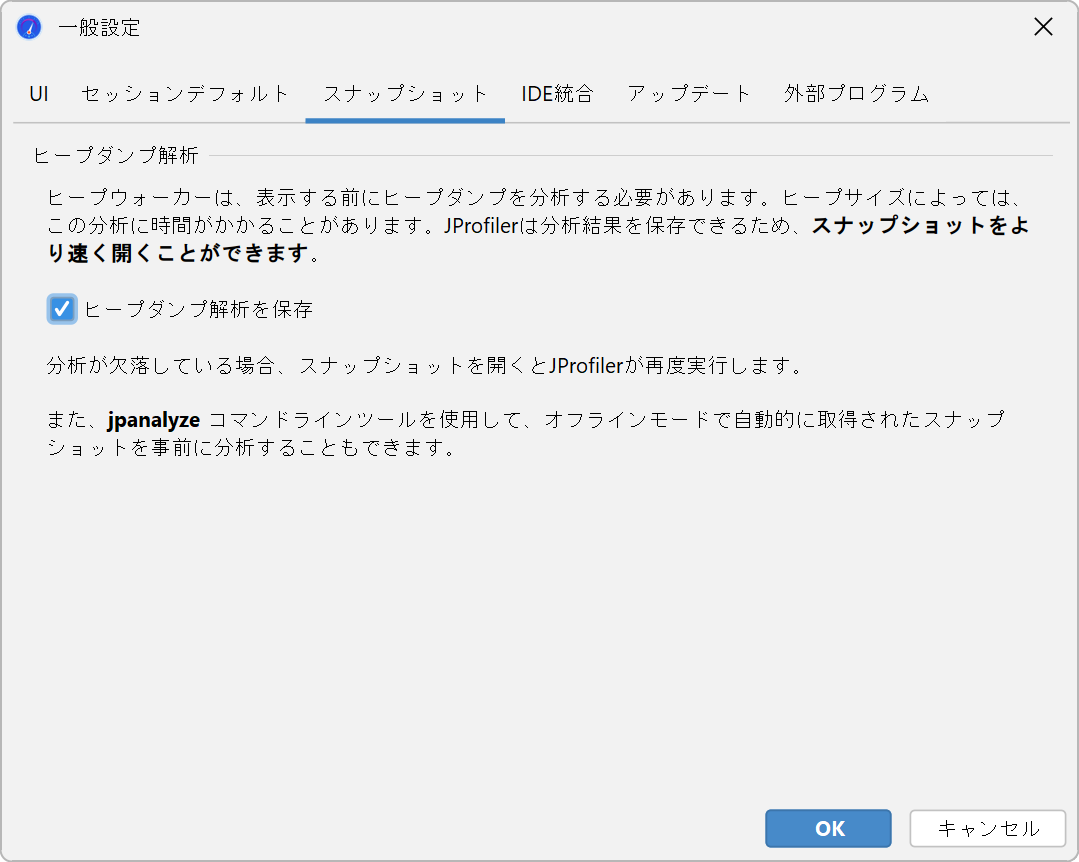Close the 一般設定 dialog

1043,27
